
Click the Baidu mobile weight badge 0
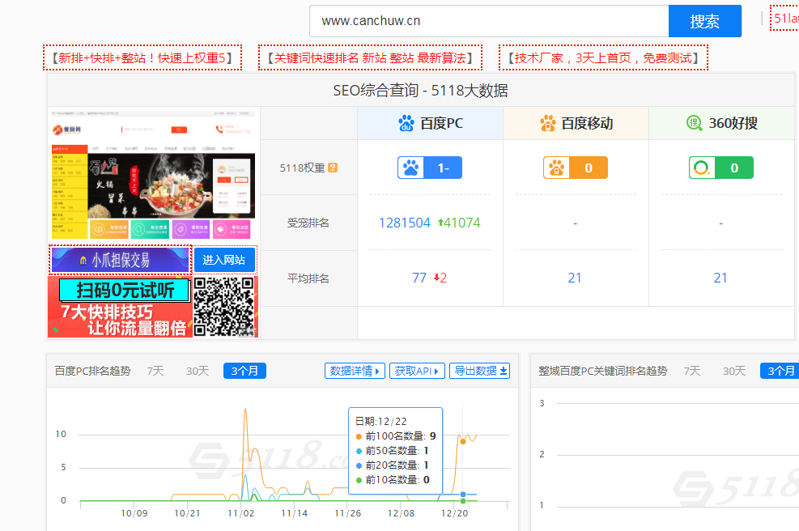pyautogui.click(x=575, y=168)
